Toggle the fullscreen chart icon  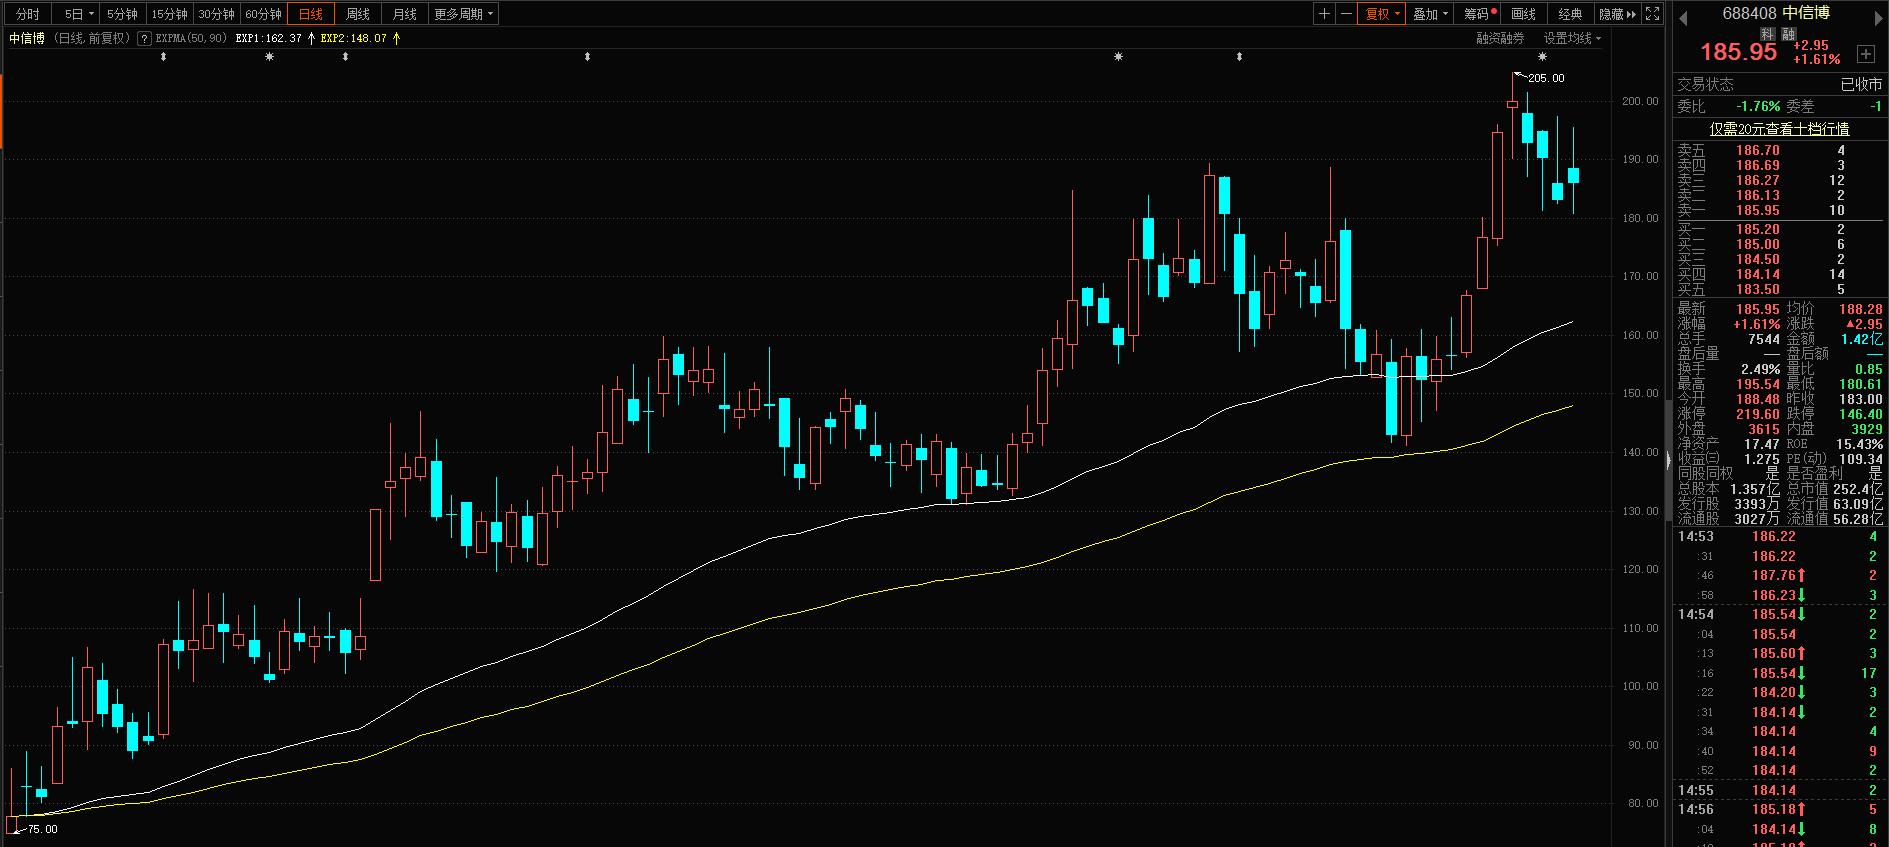(x=1653, y=14)
